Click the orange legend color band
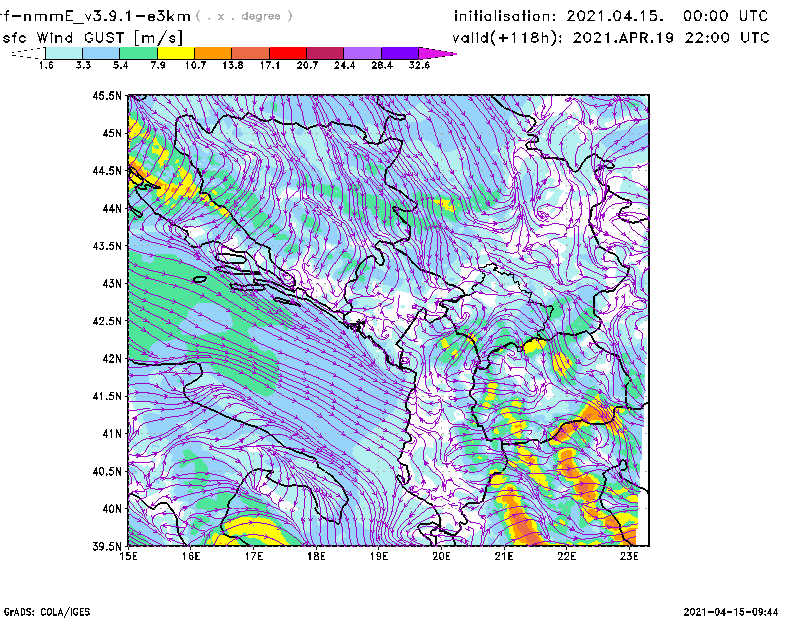The height and width of the screenshot is (618, 800). point(213,53)
